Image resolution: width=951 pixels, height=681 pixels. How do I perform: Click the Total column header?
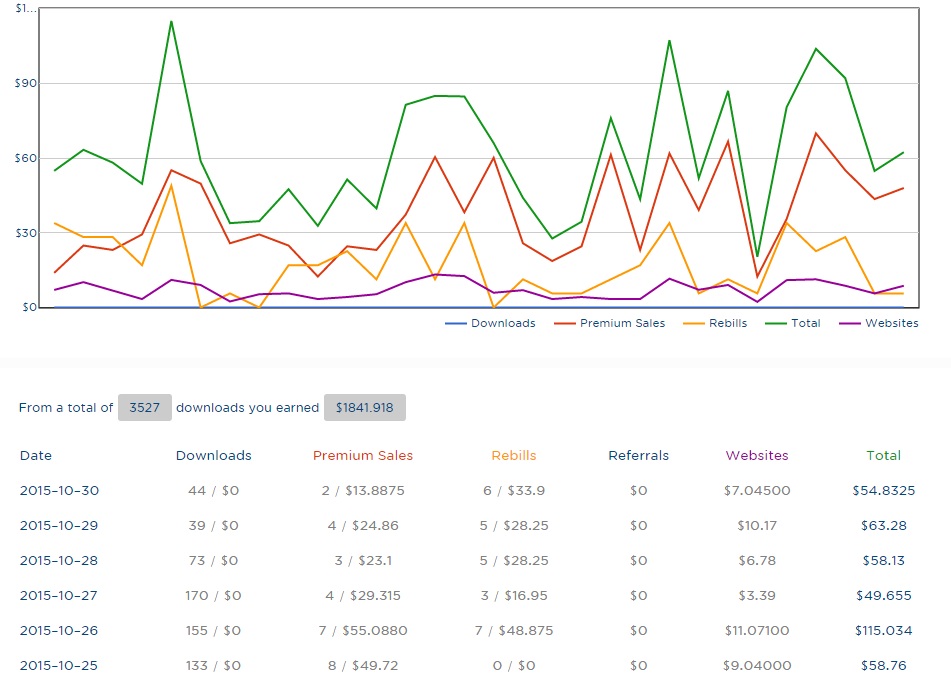click(883, 455)
